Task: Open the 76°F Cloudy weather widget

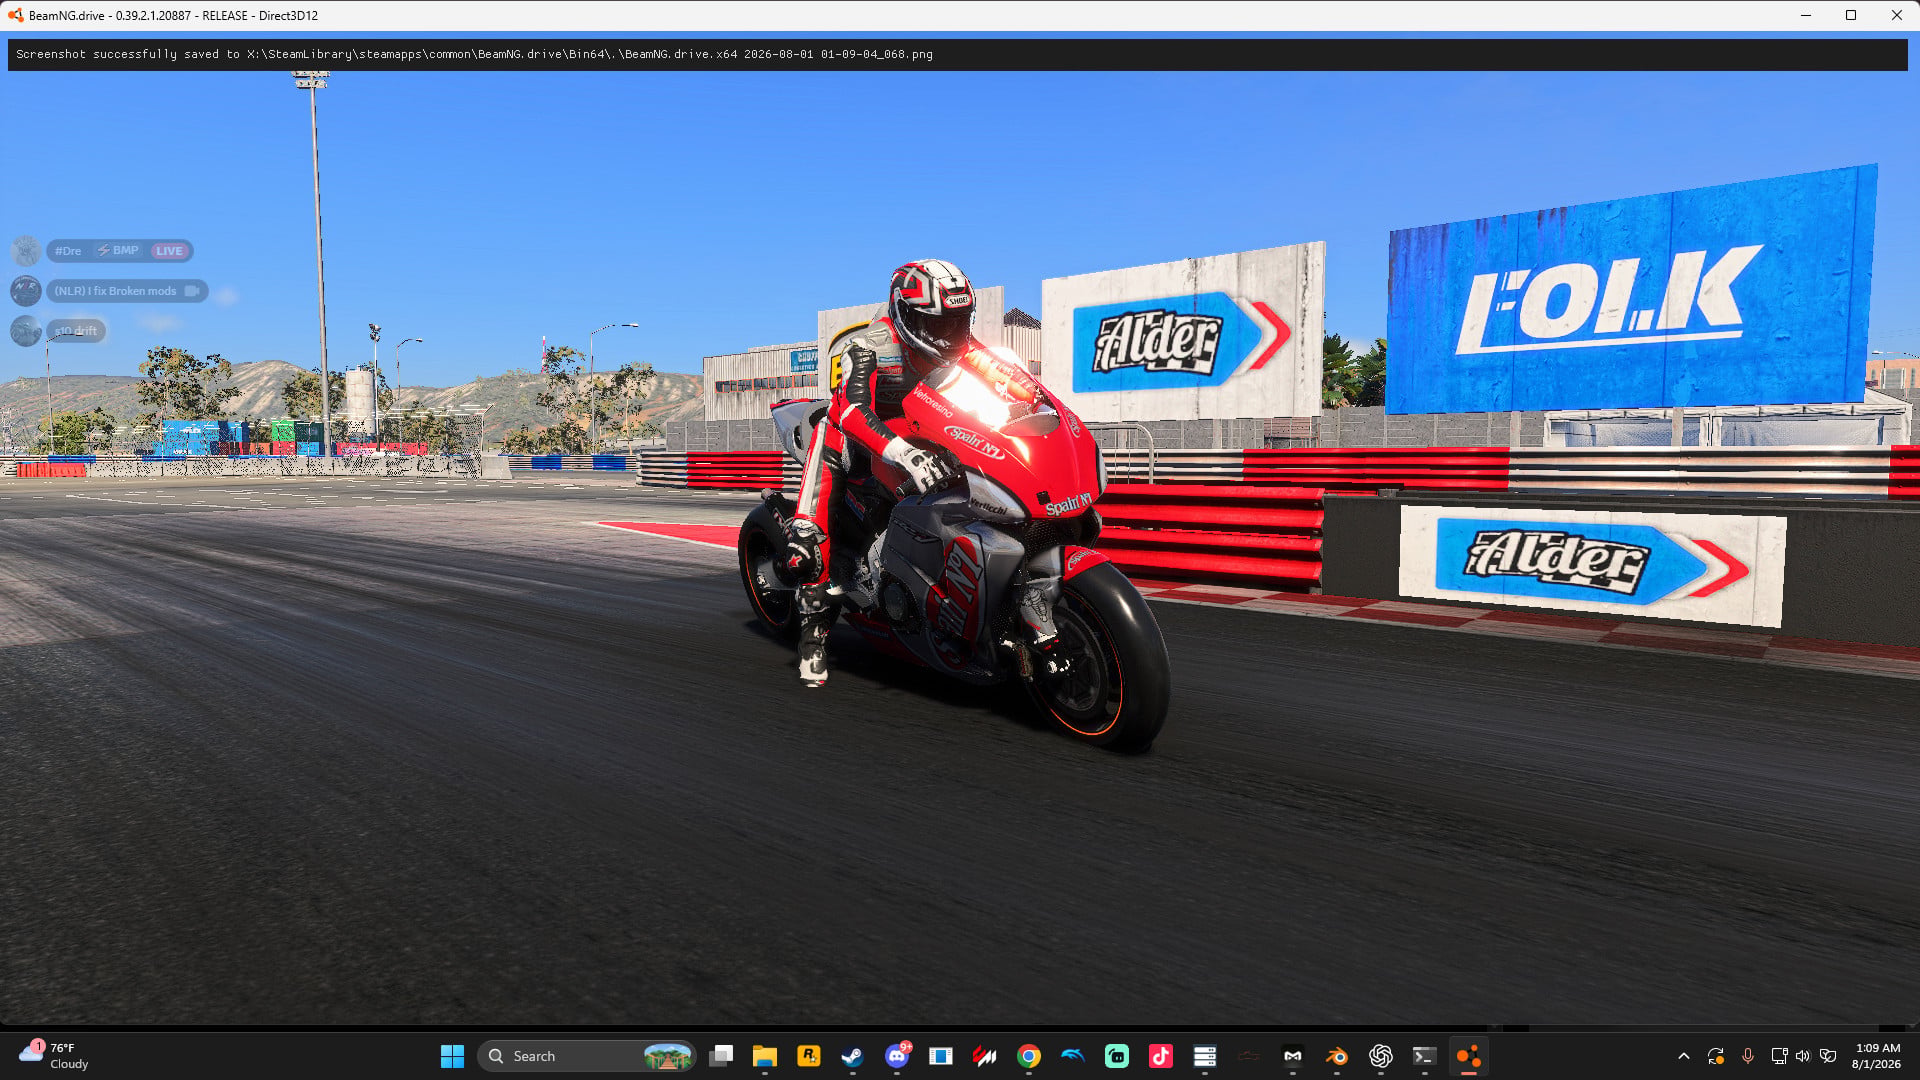Action: coord(54,1056)
